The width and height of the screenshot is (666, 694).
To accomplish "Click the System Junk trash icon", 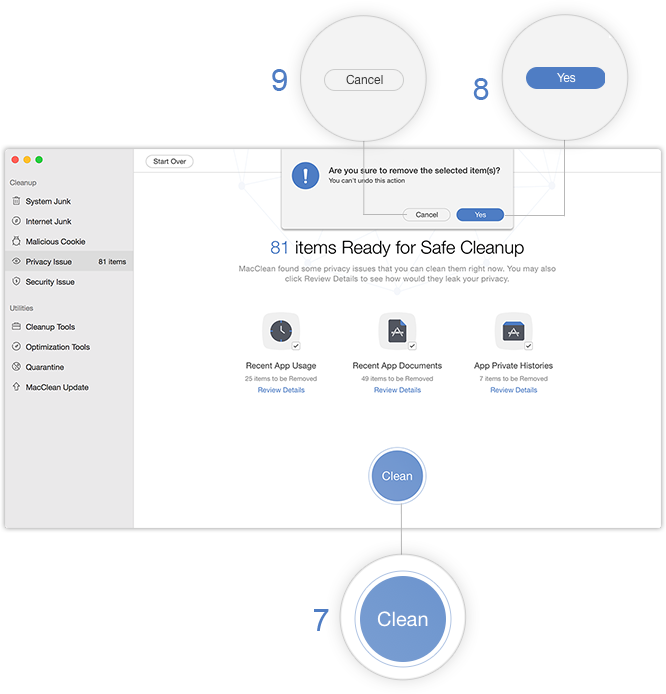I will tap(16, 201).
